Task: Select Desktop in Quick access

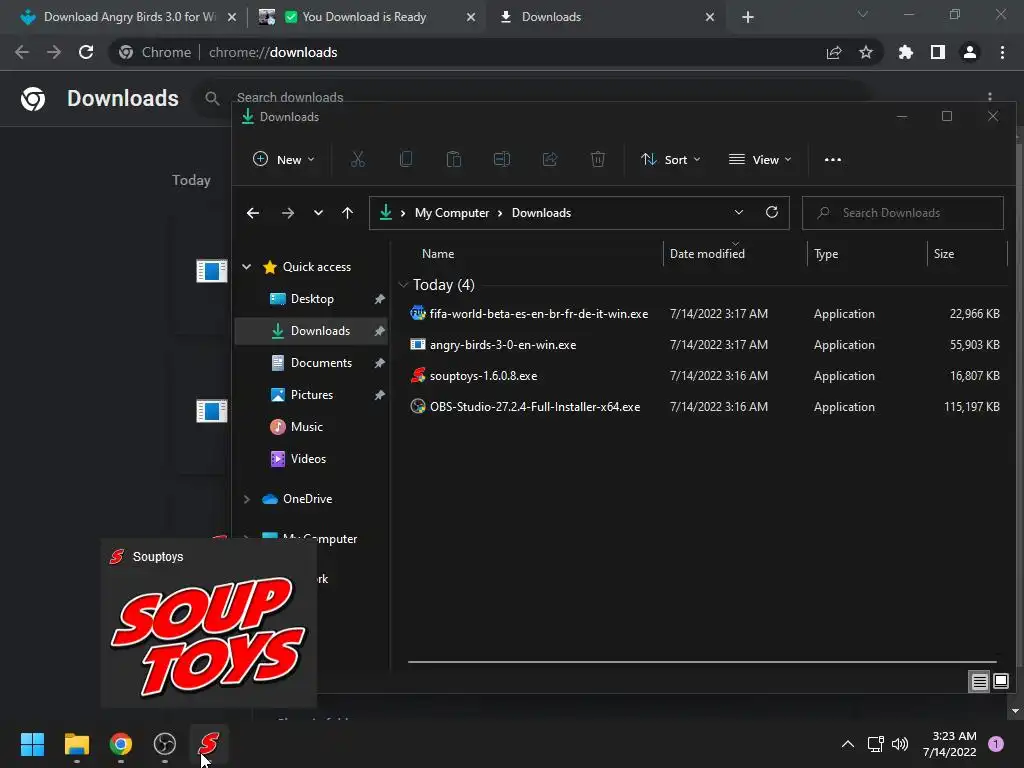Action: click(x=312, y=298)
